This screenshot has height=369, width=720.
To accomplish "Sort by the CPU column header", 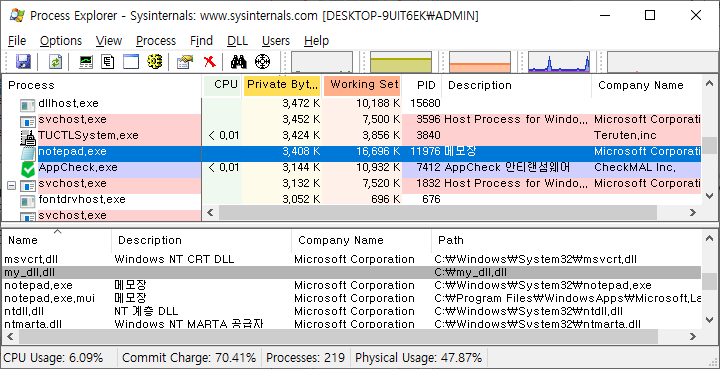I will [222, 85].
